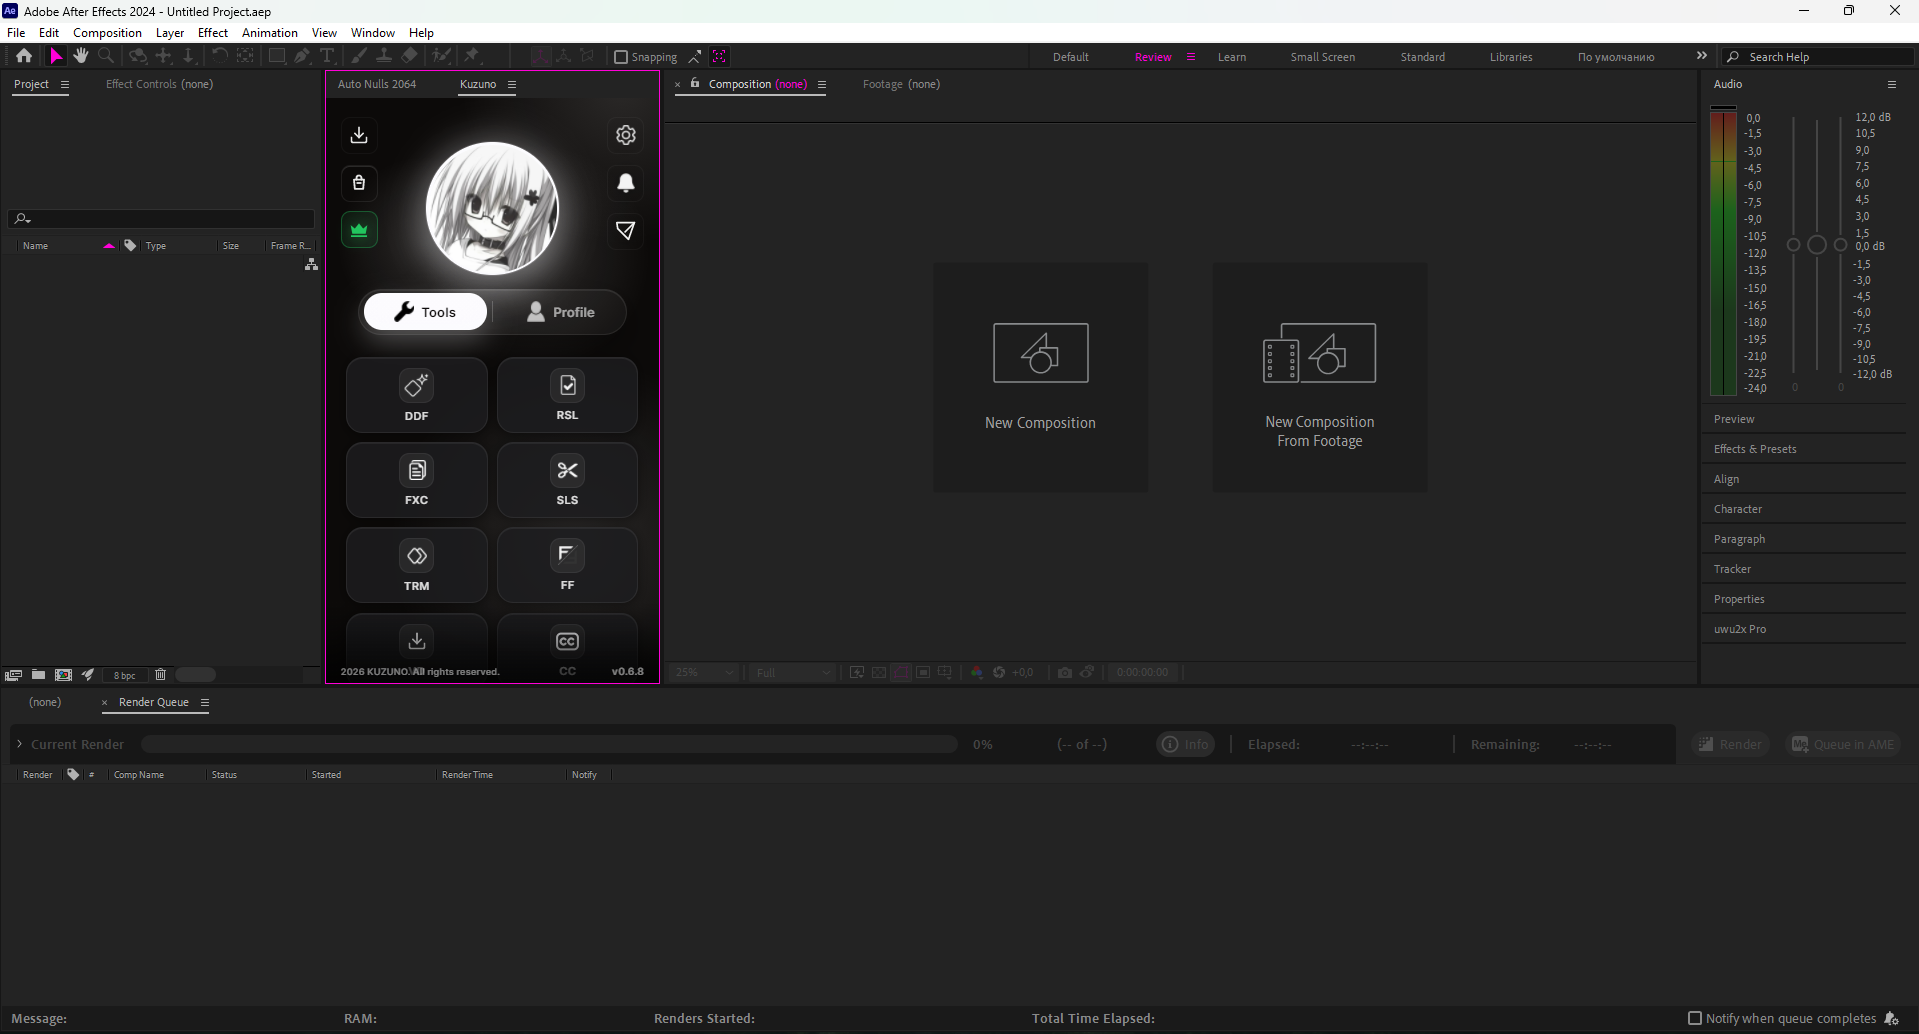The height and width of the screenshot is (1034, 1919).
Task: Select the Zoom magnifier tool
Action: pyautogui.click(x=106, y=56)
